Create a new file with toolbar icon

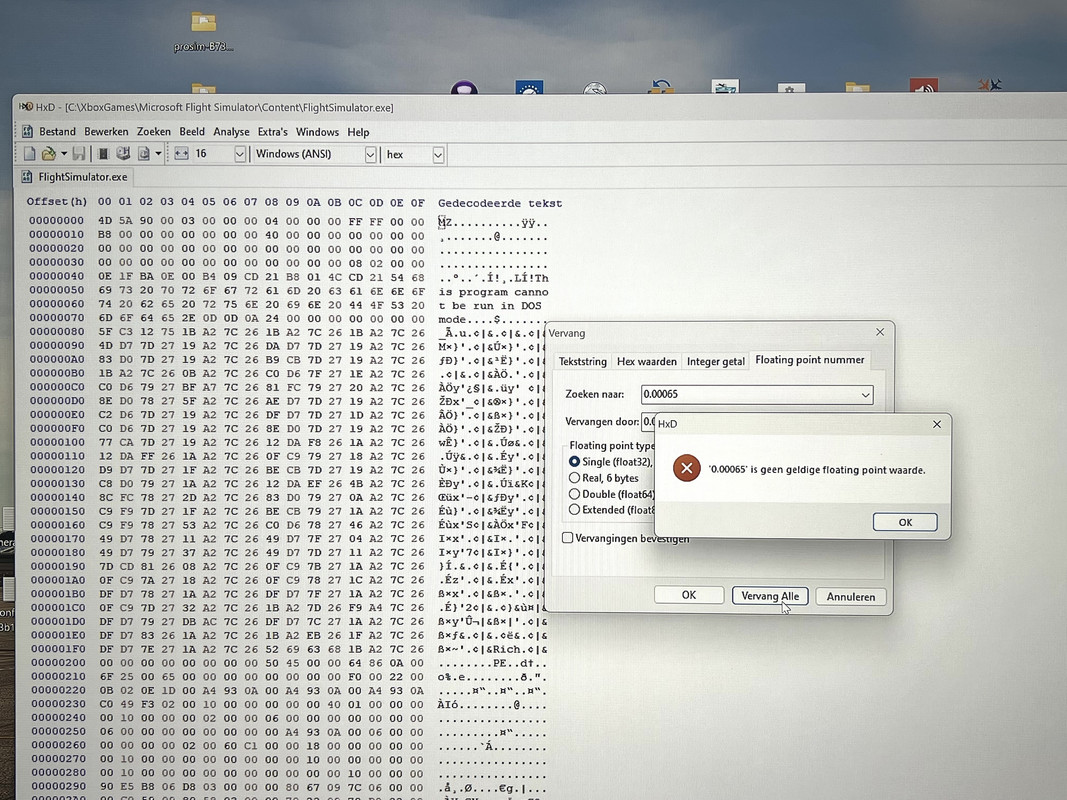pos(29,154)
